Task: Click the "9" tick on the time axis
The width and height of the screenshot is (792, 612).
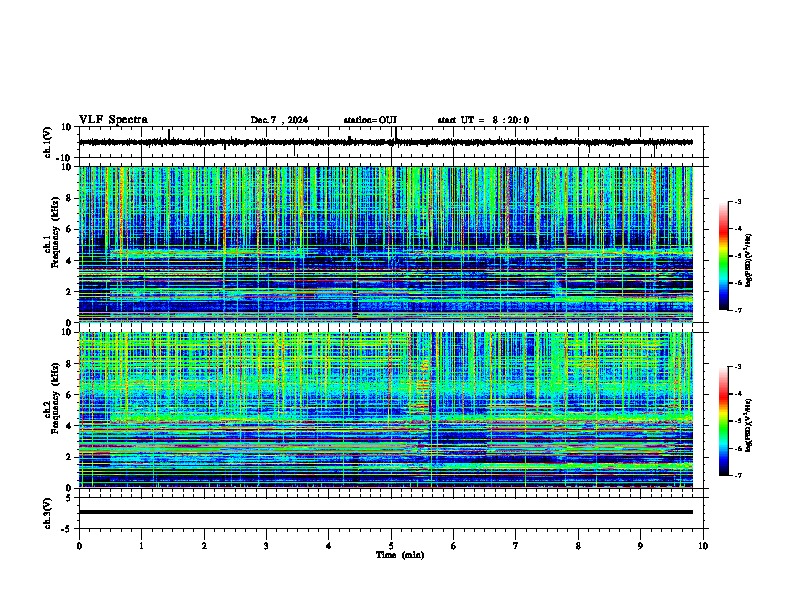Action: tap(640, 546)
